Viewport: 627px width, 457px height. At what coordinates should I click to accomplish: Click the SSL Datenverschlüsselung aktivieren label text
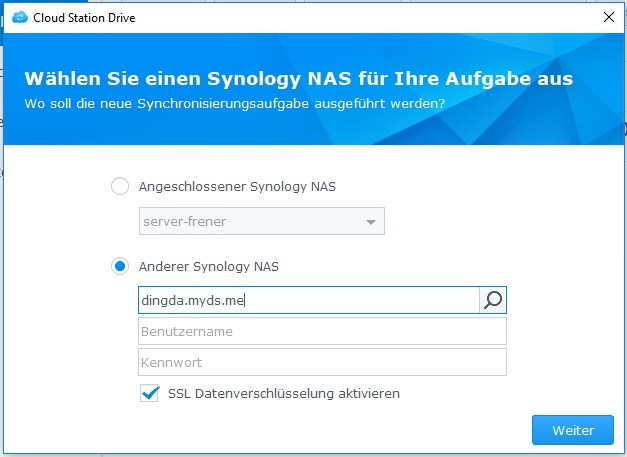coord(284,393)
